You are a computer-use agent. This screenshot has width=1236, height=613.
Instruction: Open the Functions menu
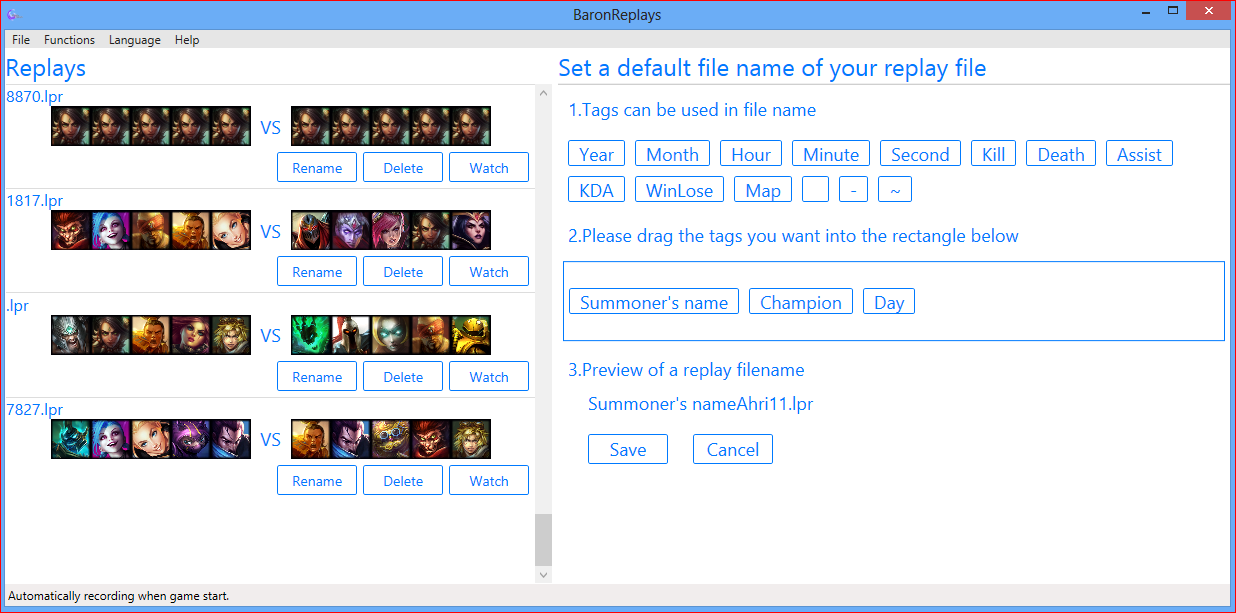click(69, 40)
